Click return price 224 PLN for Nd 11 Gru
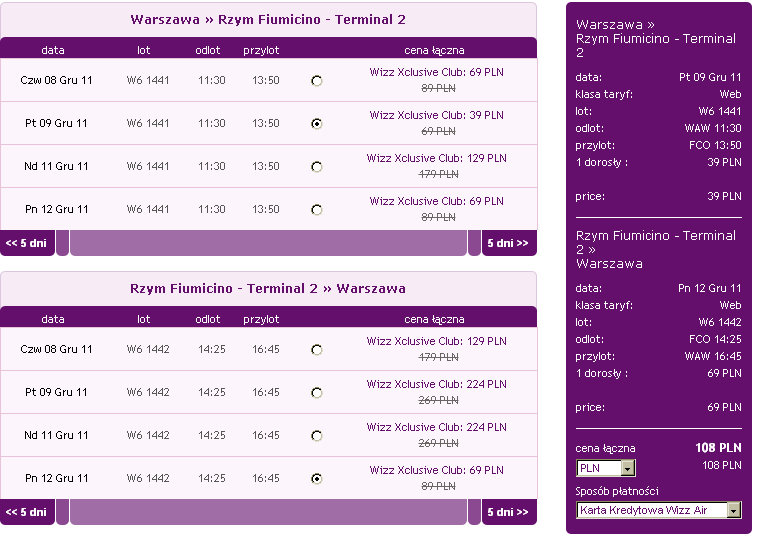The image size is (762, 540). pyautogui.click(x=436, y=427)
